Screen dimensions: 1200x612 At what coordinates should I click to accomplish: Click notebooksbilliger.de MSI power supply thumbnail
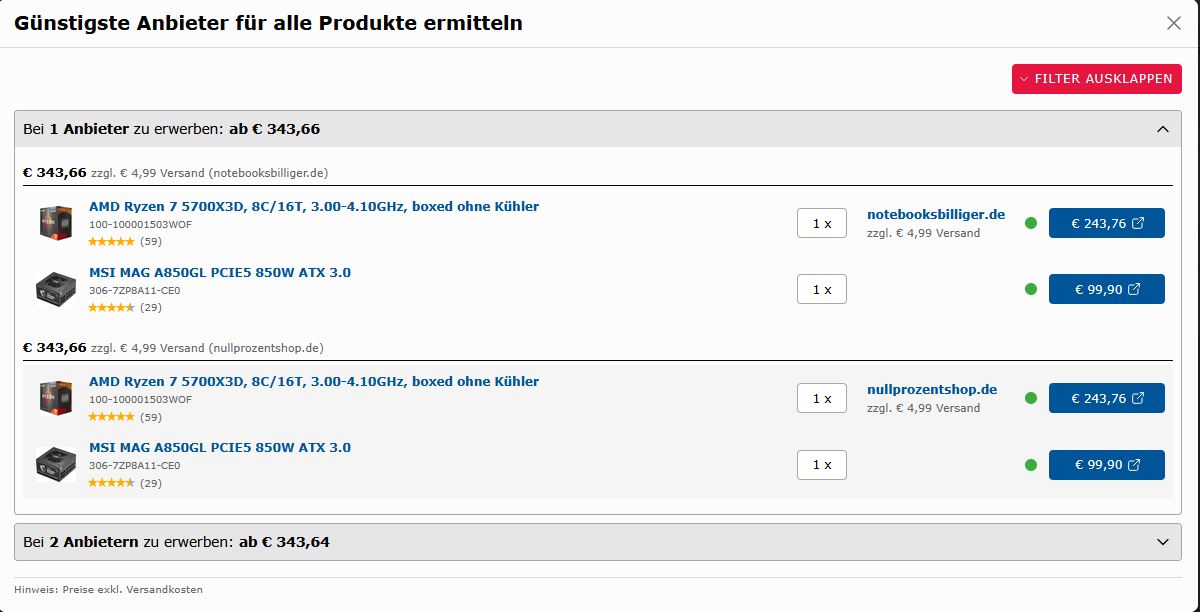coord(56,289)
